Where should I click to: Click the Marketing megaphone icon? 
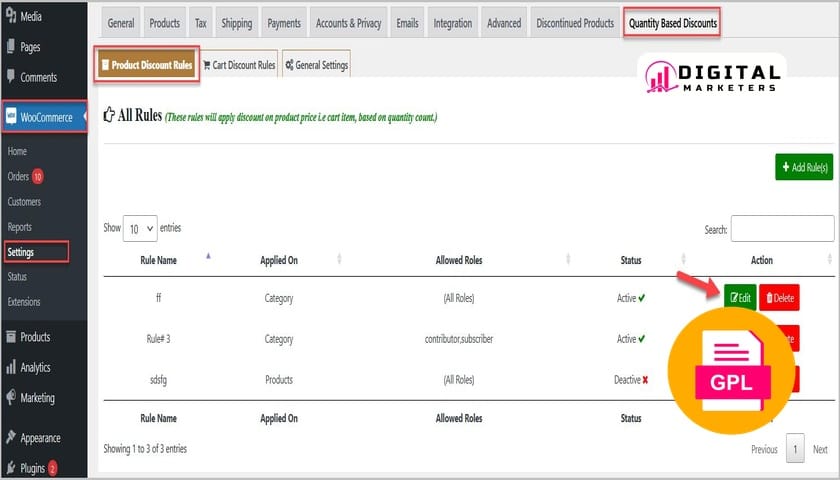point(10,397)
